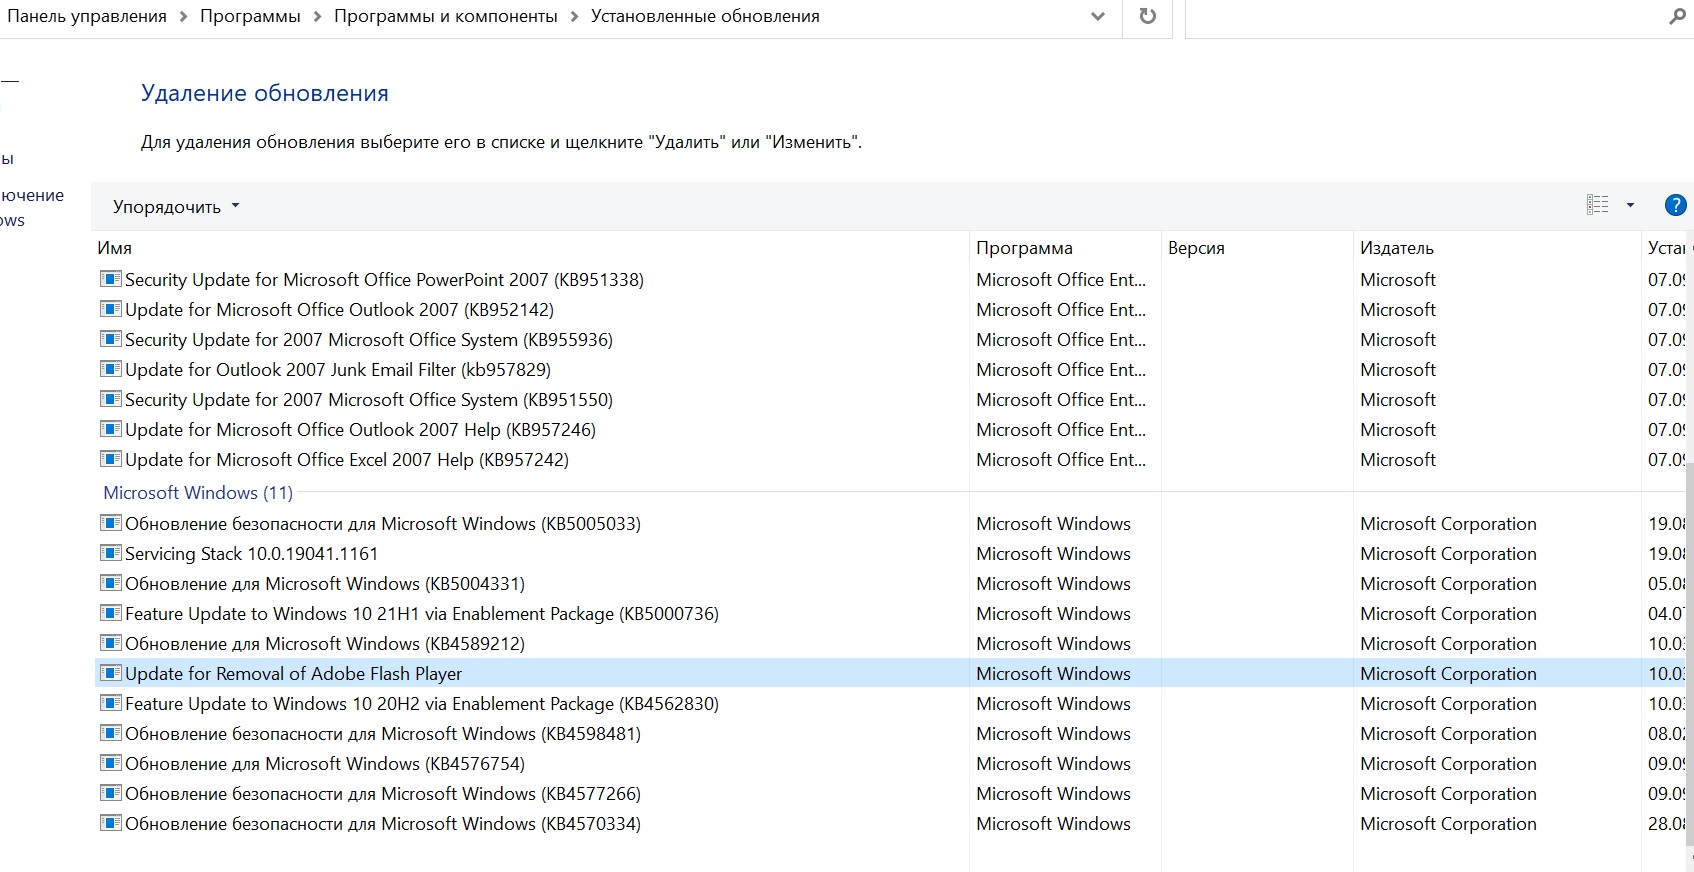Click icon of Servicing Stack 10.0.19041.1161 row
Image resolution: width=1694 pixels, height=872 pixels.
pos(111,553)
